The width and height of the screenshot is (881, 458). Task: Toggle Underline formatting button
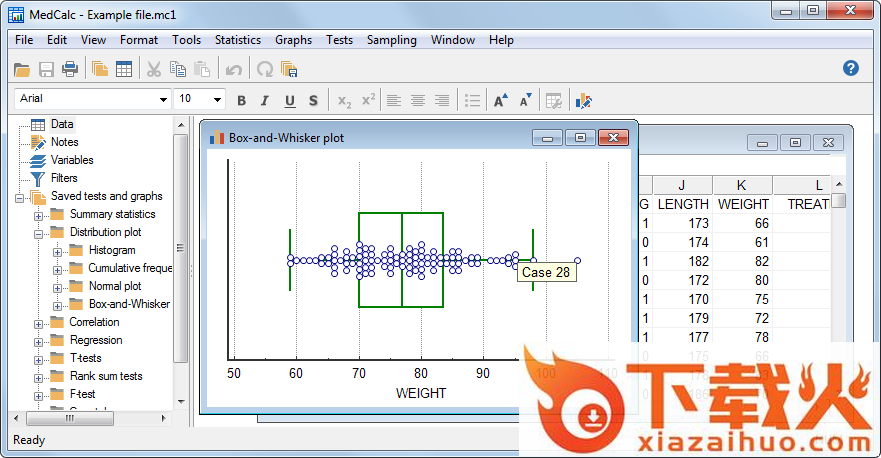(x=290, y=100)
